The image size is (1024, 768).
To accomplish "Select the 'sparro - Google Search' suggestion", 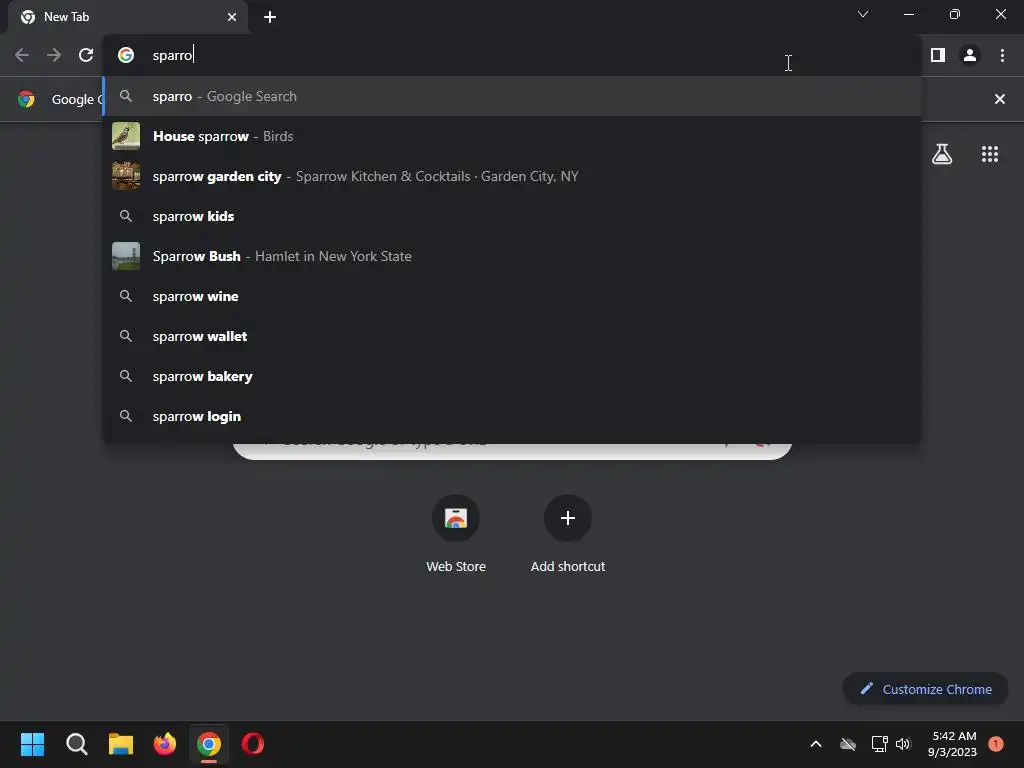I will [x=512, y=96].
